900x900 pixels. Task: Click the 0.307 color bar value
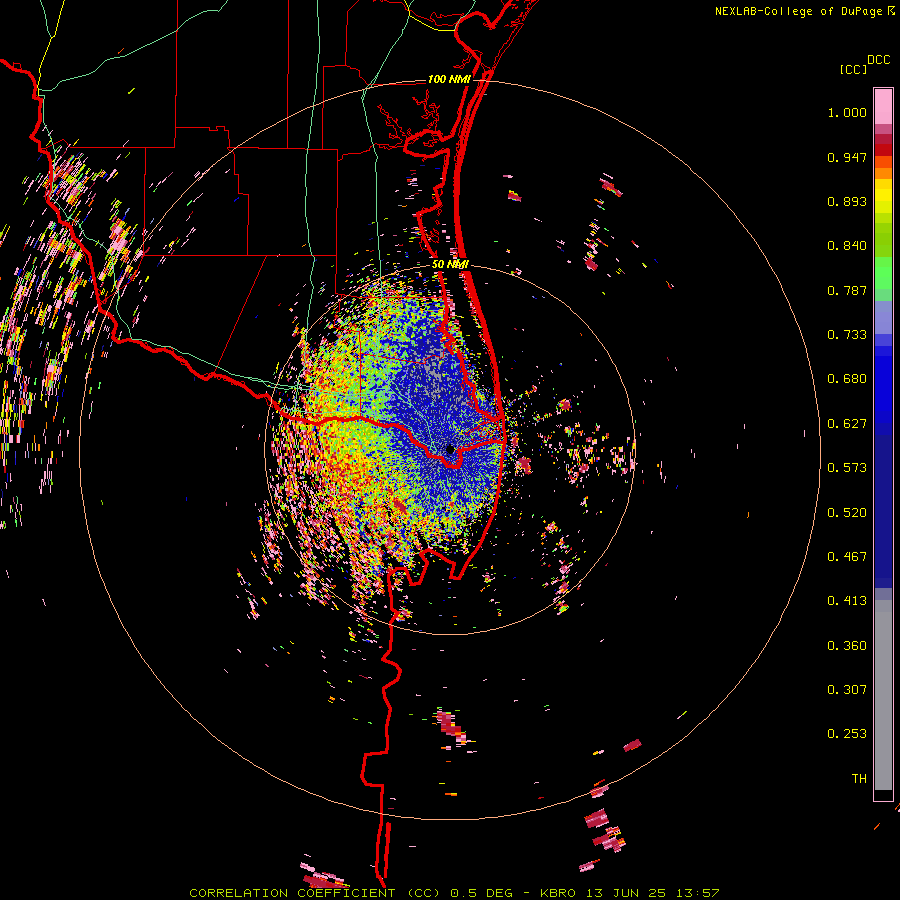tap(847, 690)
